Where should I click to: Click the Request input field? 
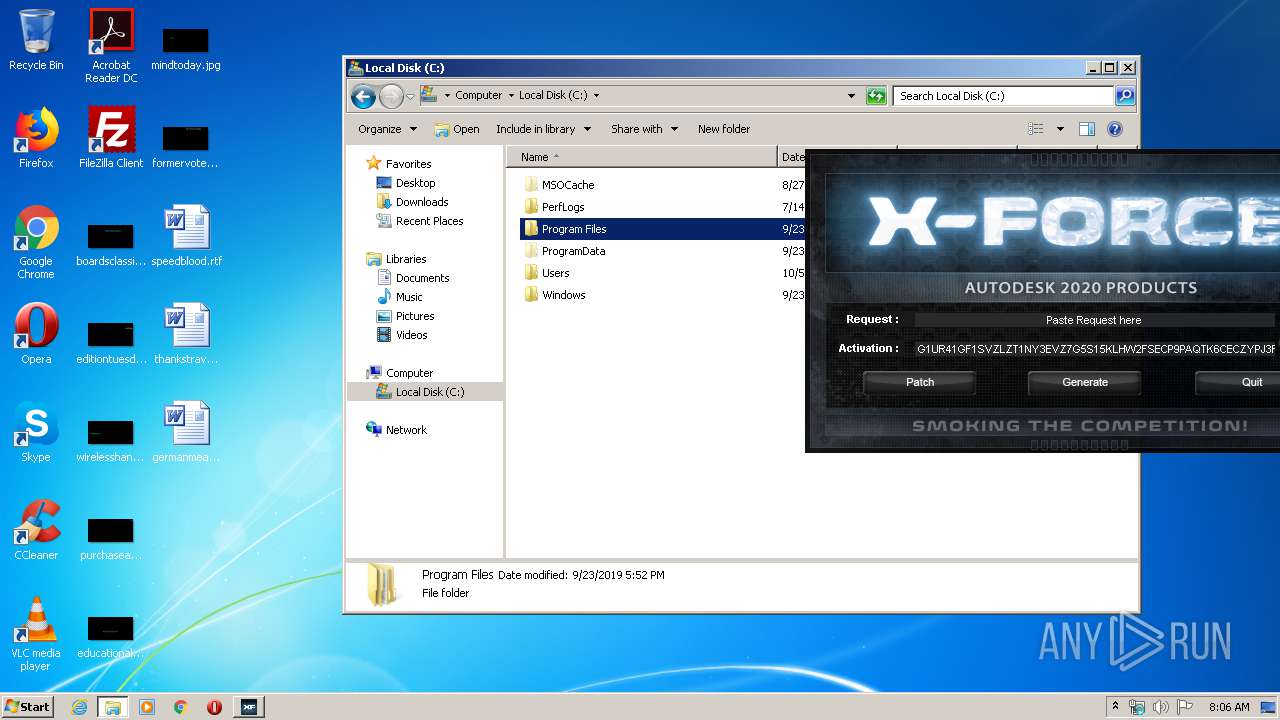(x=1094, y=320)
